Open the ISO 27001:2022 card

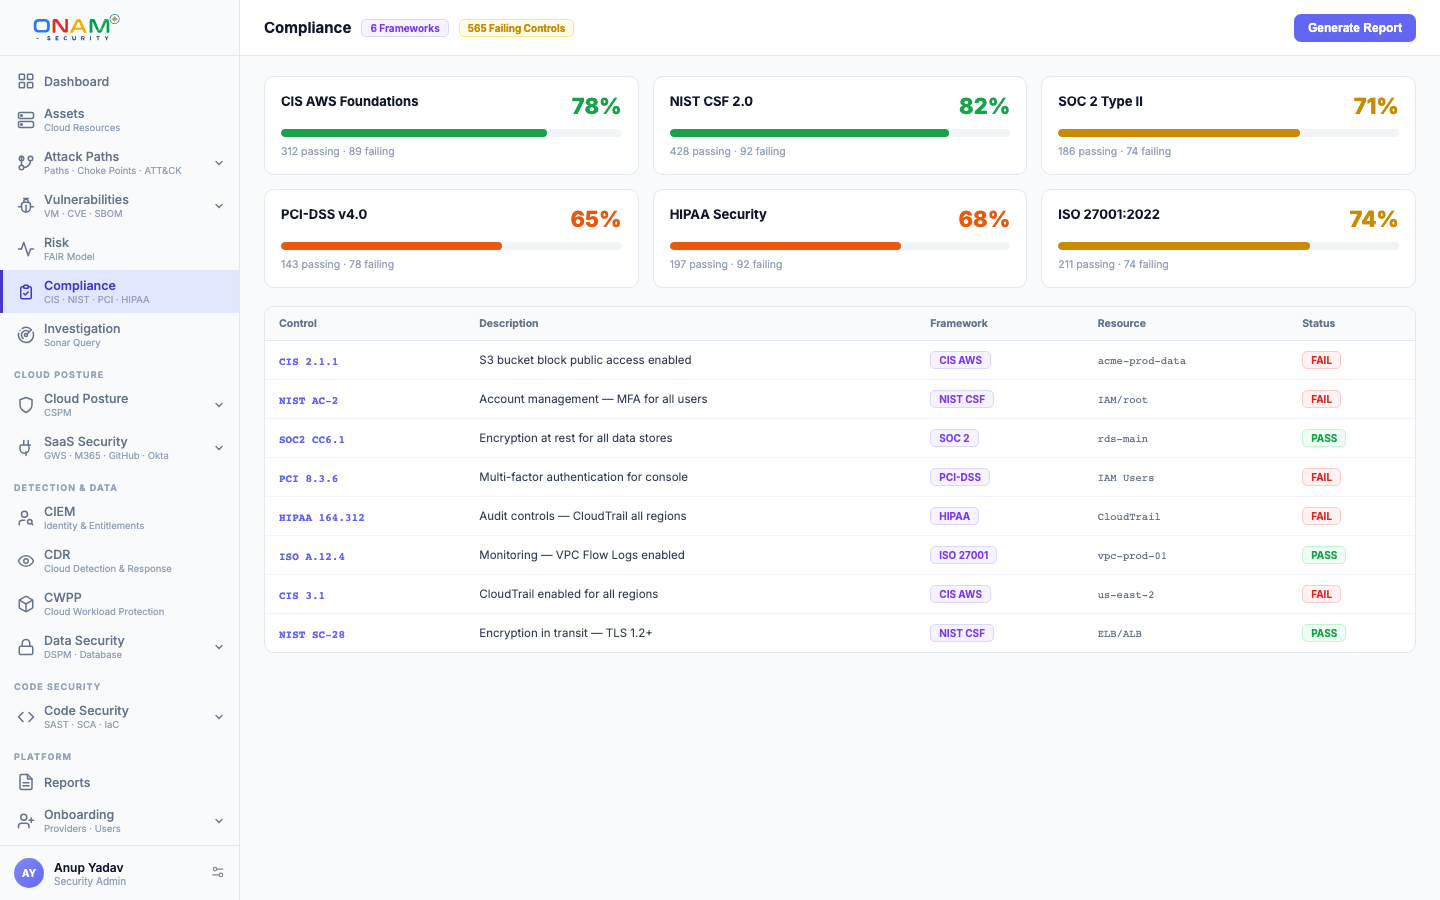pos(1228,239)
